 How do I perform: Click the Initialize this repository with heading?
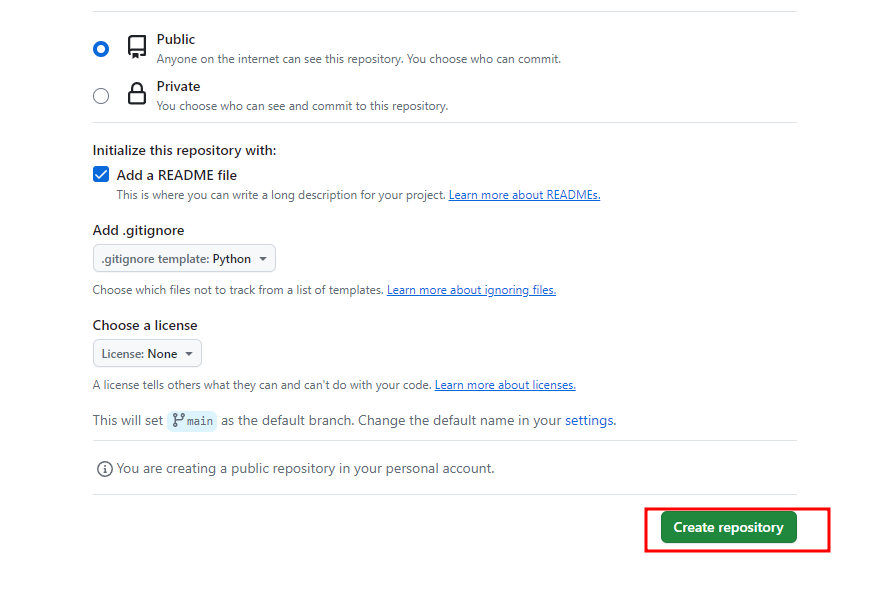pos(185,150)
